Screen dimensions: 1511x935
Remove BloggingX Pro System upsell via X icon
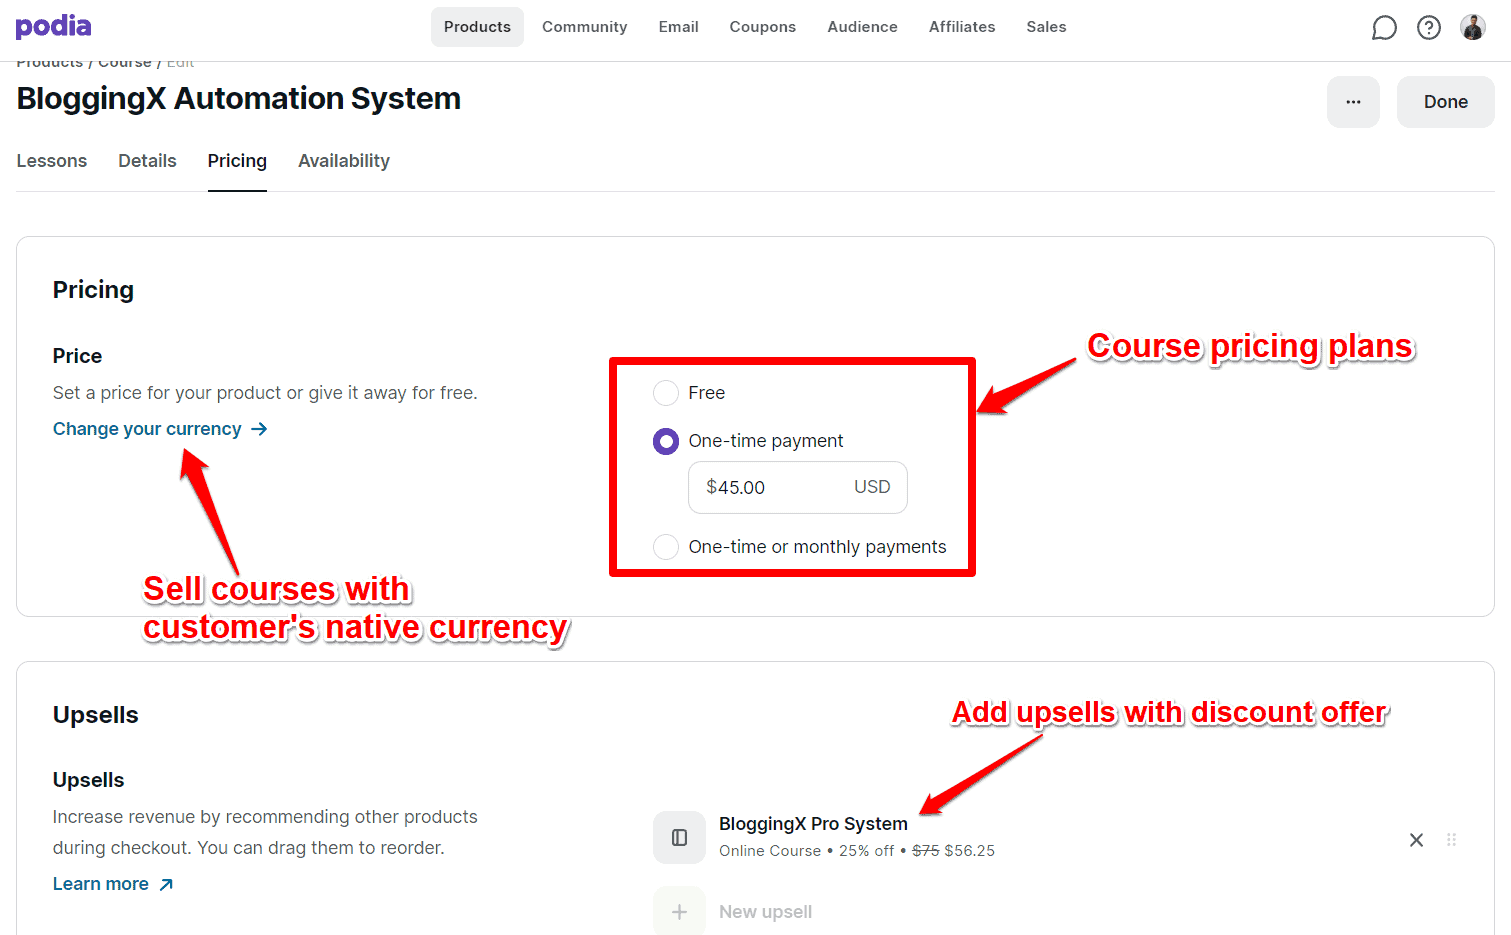click(1416, 840)
